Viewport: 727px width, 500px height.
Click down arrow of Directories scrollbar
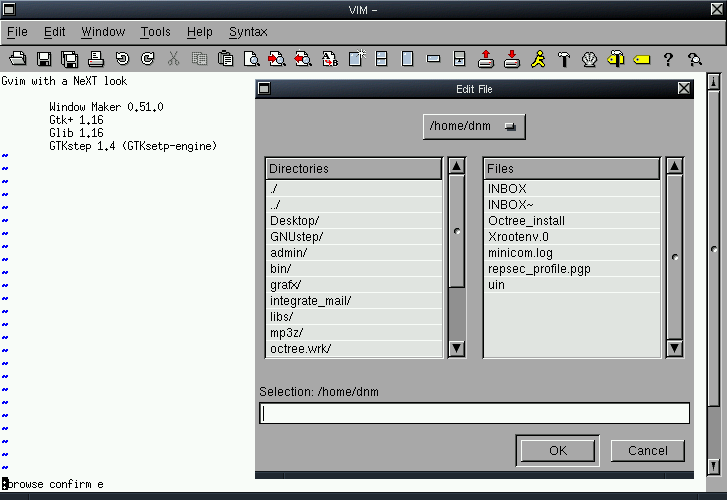click(457, 348)
